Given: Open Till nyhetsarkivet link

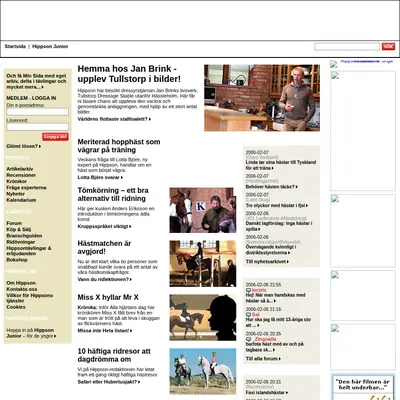Looking at the screenshot, I should tap(267, 262).
